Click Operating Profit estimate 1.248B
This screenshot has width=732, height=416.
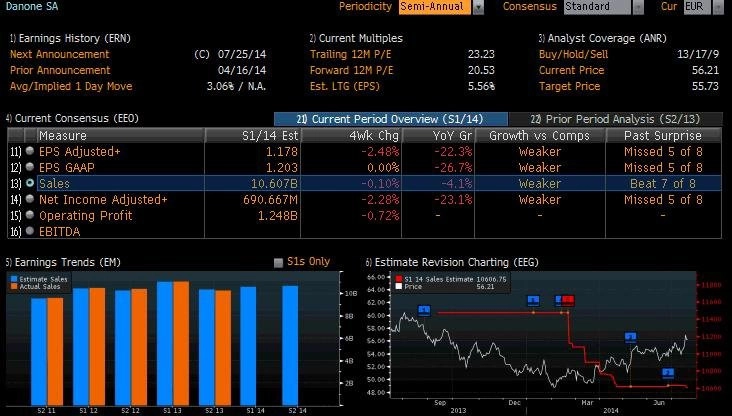[x=278, y=216]
